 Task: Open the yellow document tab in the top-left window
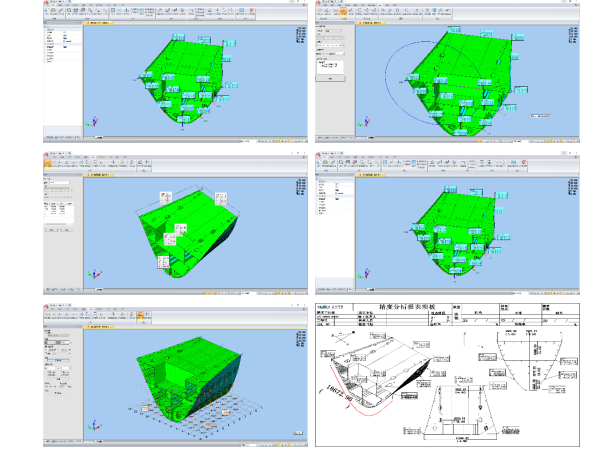coord(98,23)
